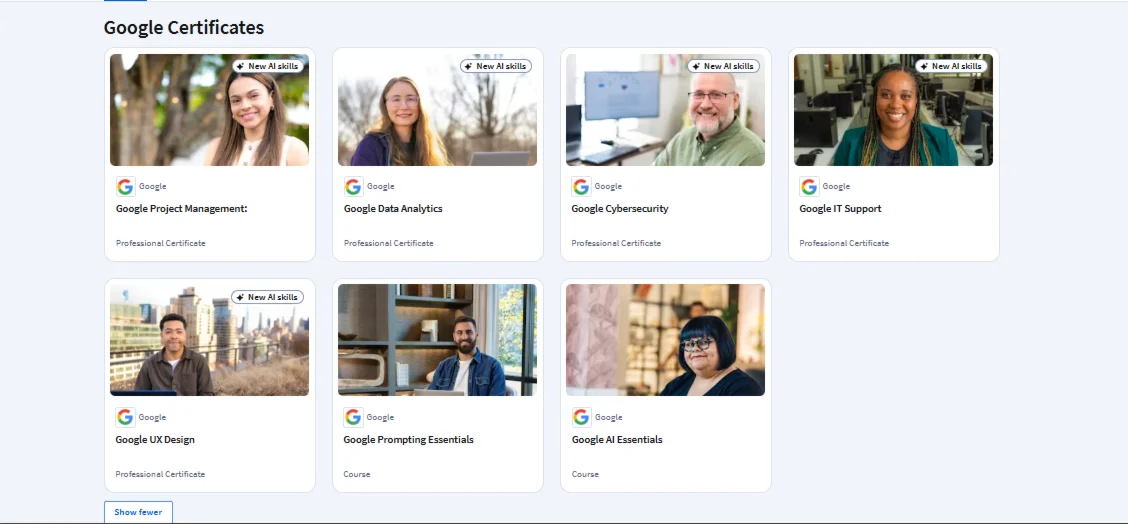Image resolution: width=1128 pixels, height=524 pixels.
Task: Open the Google AI Essentials title link
Action: pos(617,440)
